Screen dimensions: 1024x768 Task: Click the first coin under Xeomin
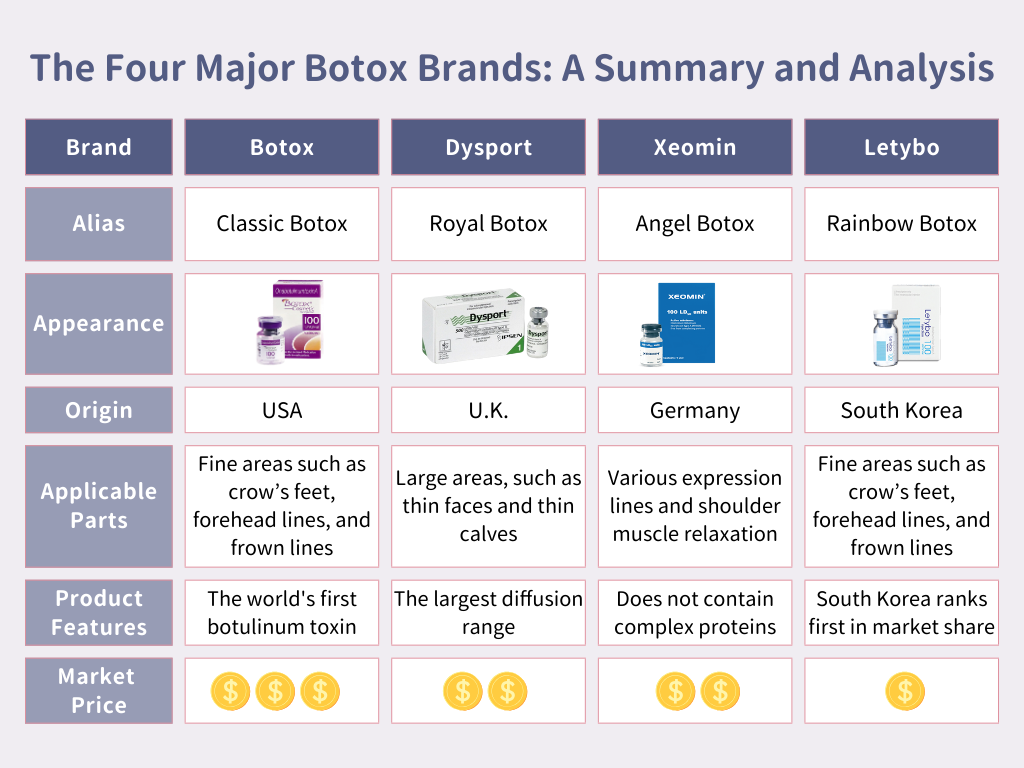(x=675, y=691)
